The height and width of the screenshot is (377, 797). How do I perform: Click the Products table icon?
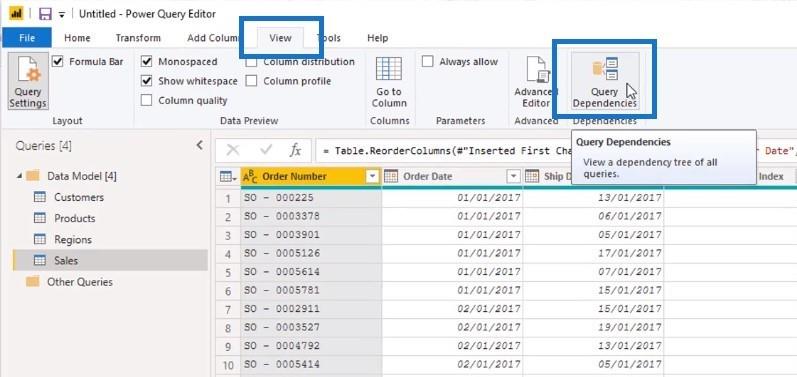[x=40, y=218]
